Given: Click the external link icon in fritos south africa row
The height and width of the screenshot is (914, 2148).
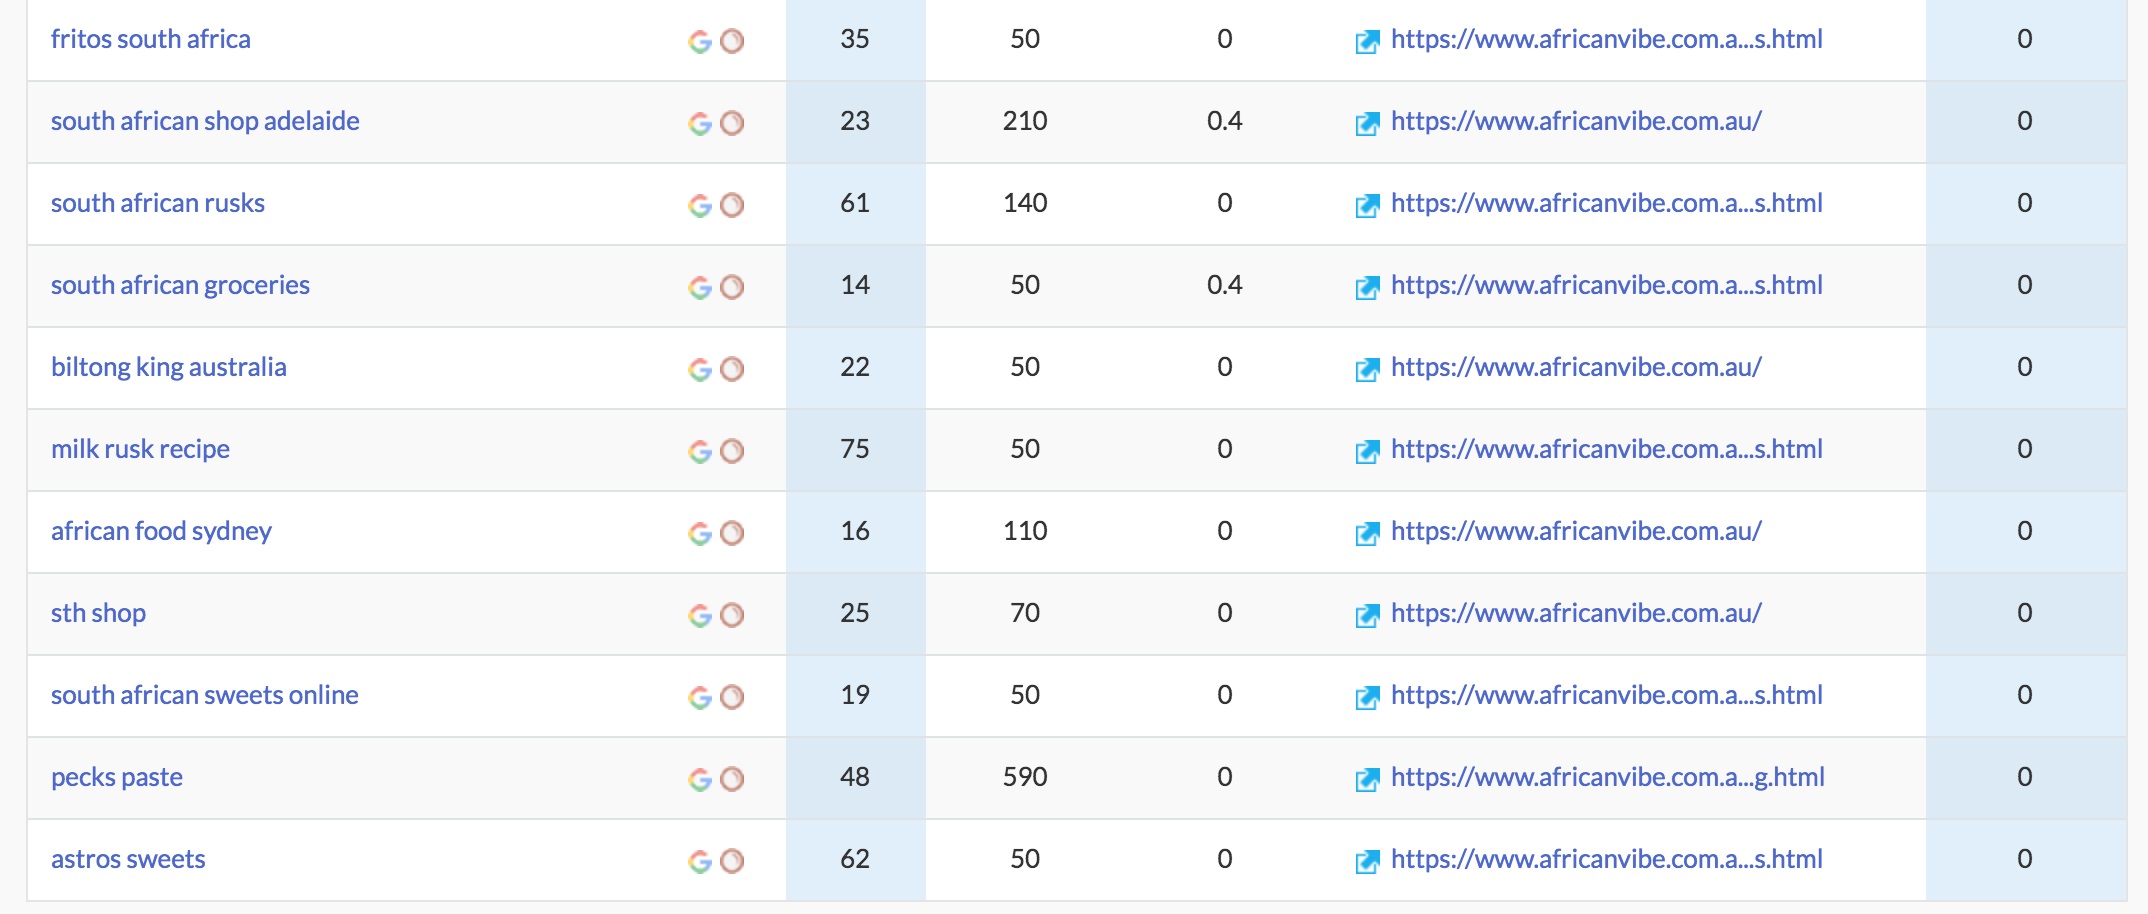Looking at the screenshot, I should click(1367, 41).
